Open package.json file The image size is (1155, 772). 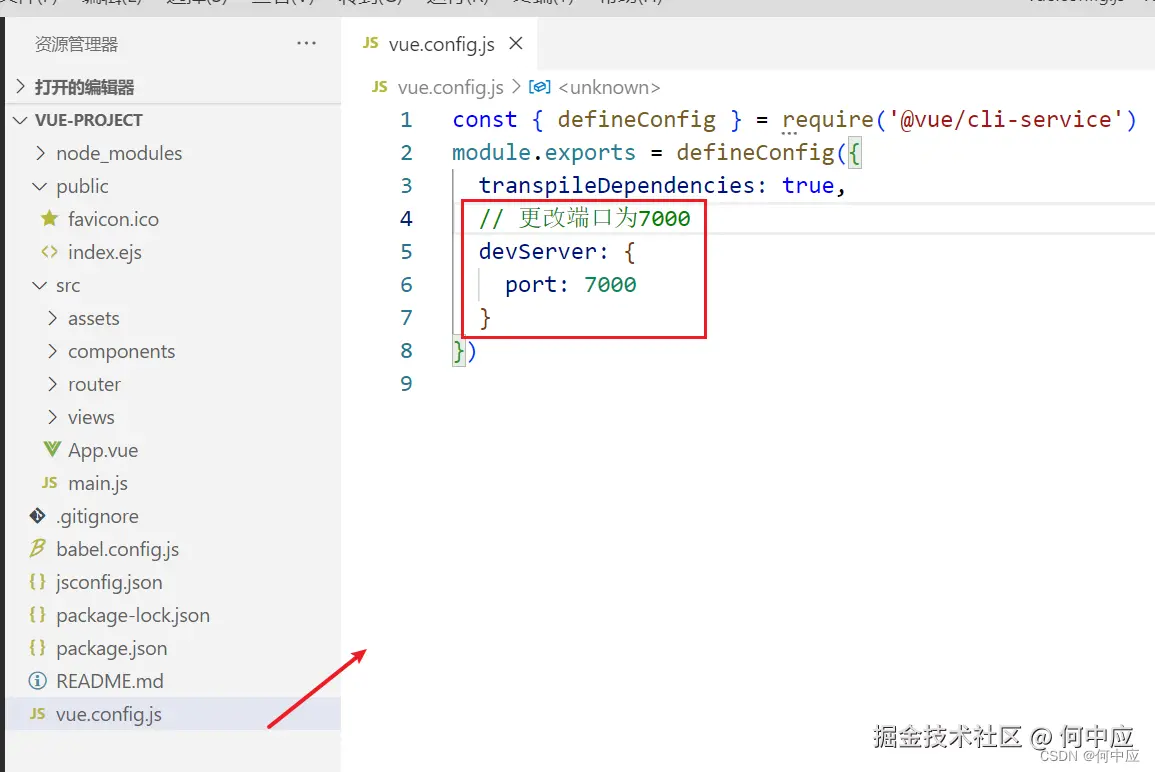coord(112,648)
